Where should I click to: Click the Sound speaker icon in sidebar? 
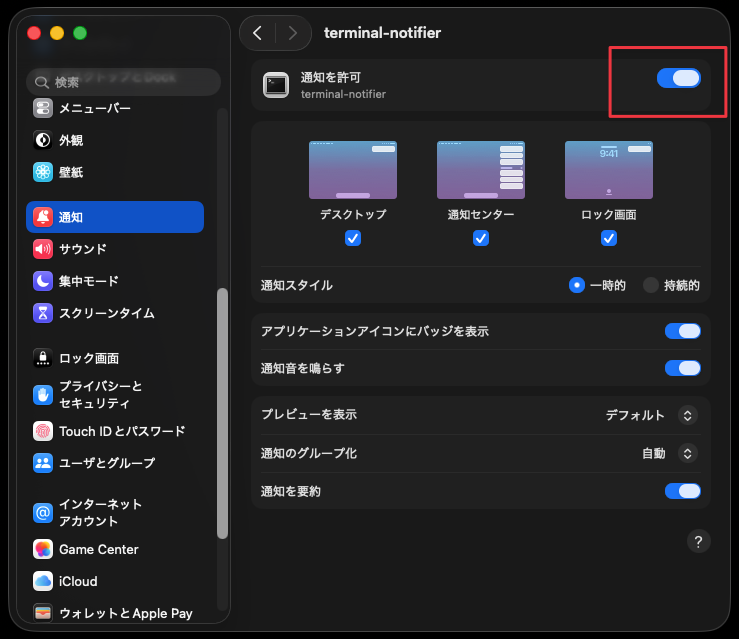pyautogui.click(x=43, y=249)
